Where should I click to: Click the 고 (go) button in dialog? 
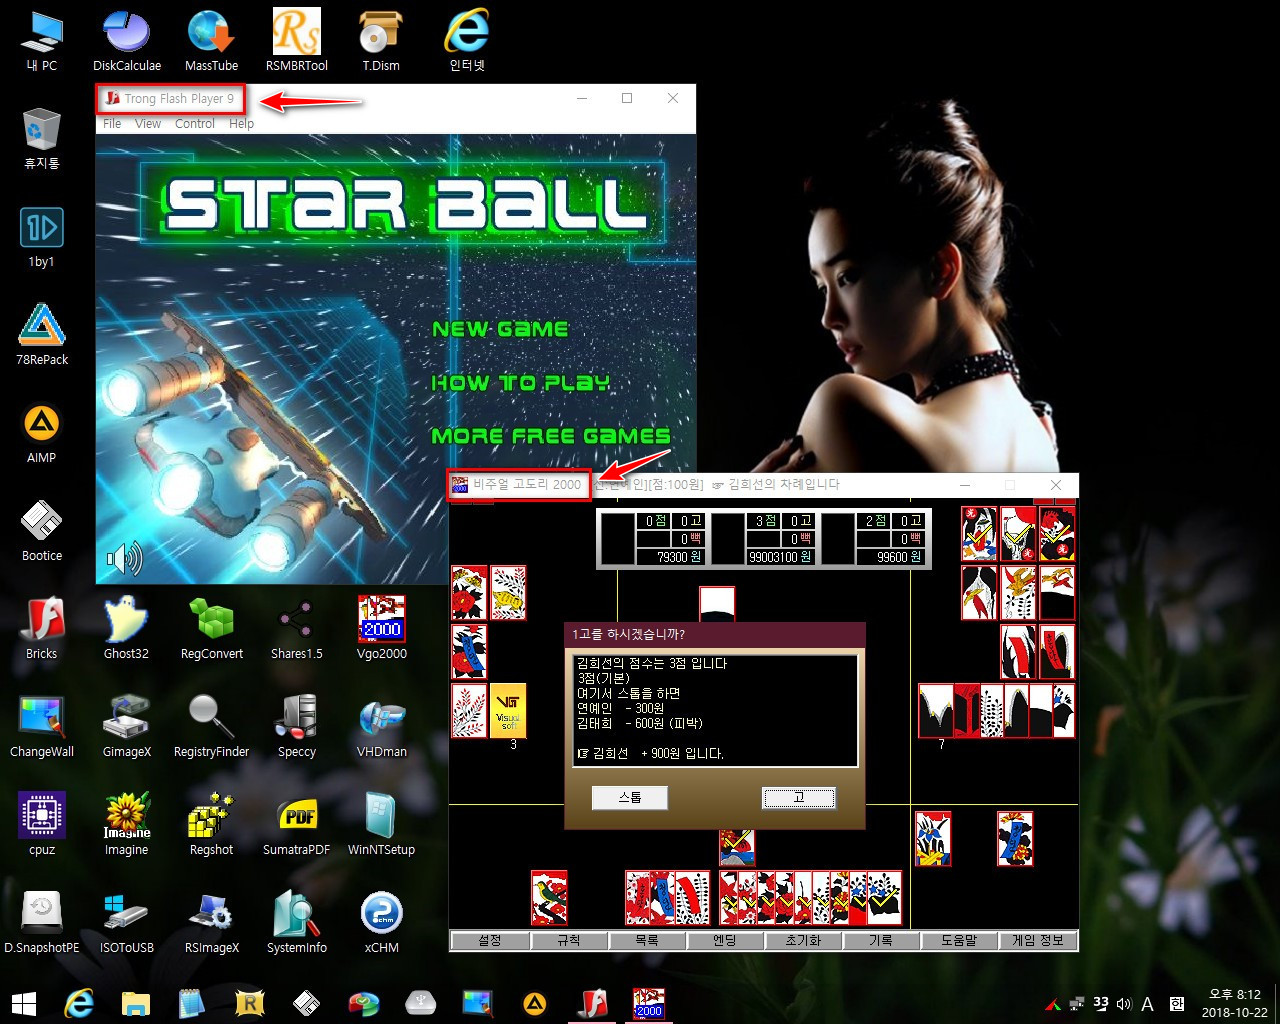click(799, 798)
